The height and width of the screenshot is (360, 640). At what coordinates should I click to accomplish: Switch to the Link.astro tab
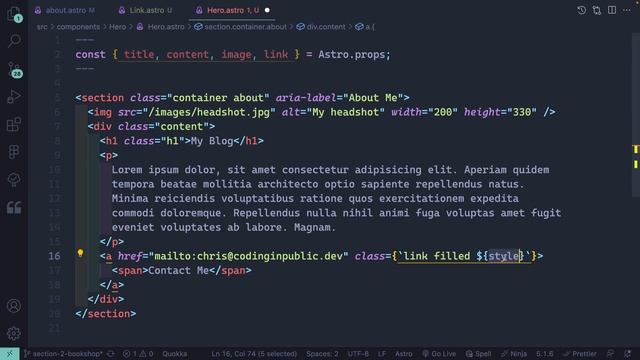147,10
